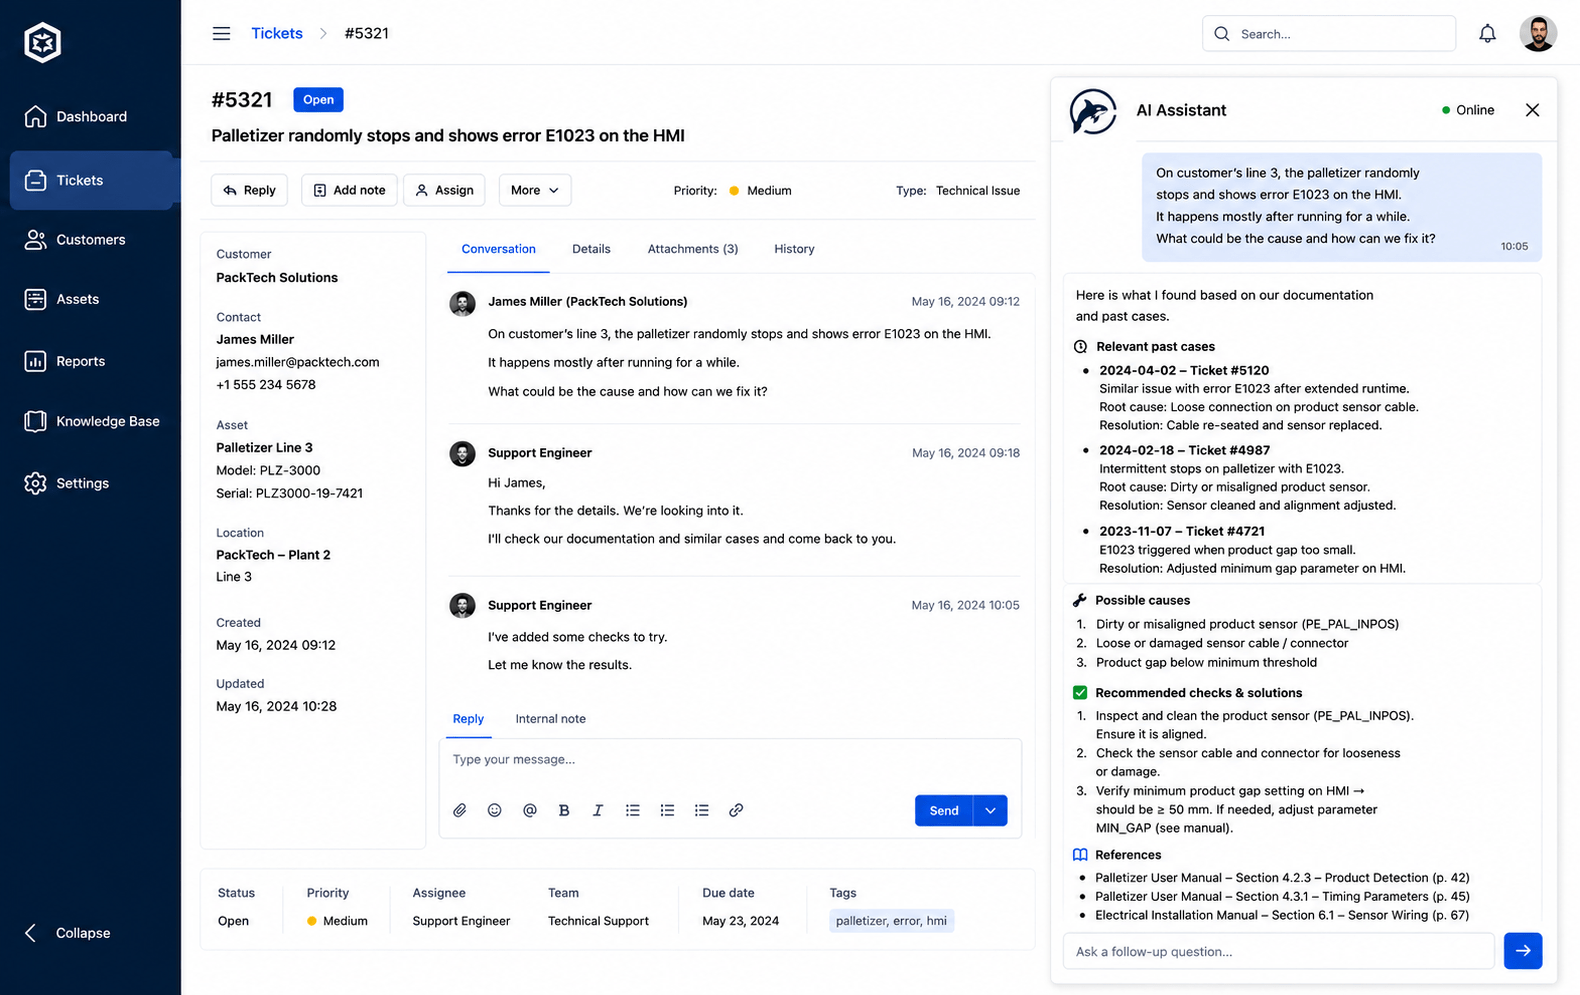Open the Send options dropdown arrow

990,810
